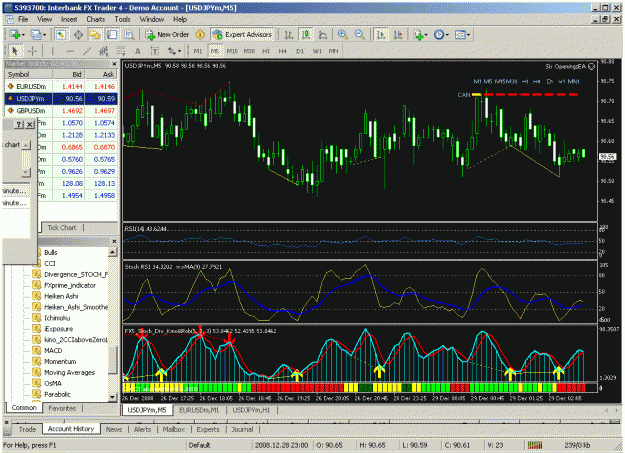Toggle the Terminal window icon
This screenshot has width=625, height=453.
point(112,35)
